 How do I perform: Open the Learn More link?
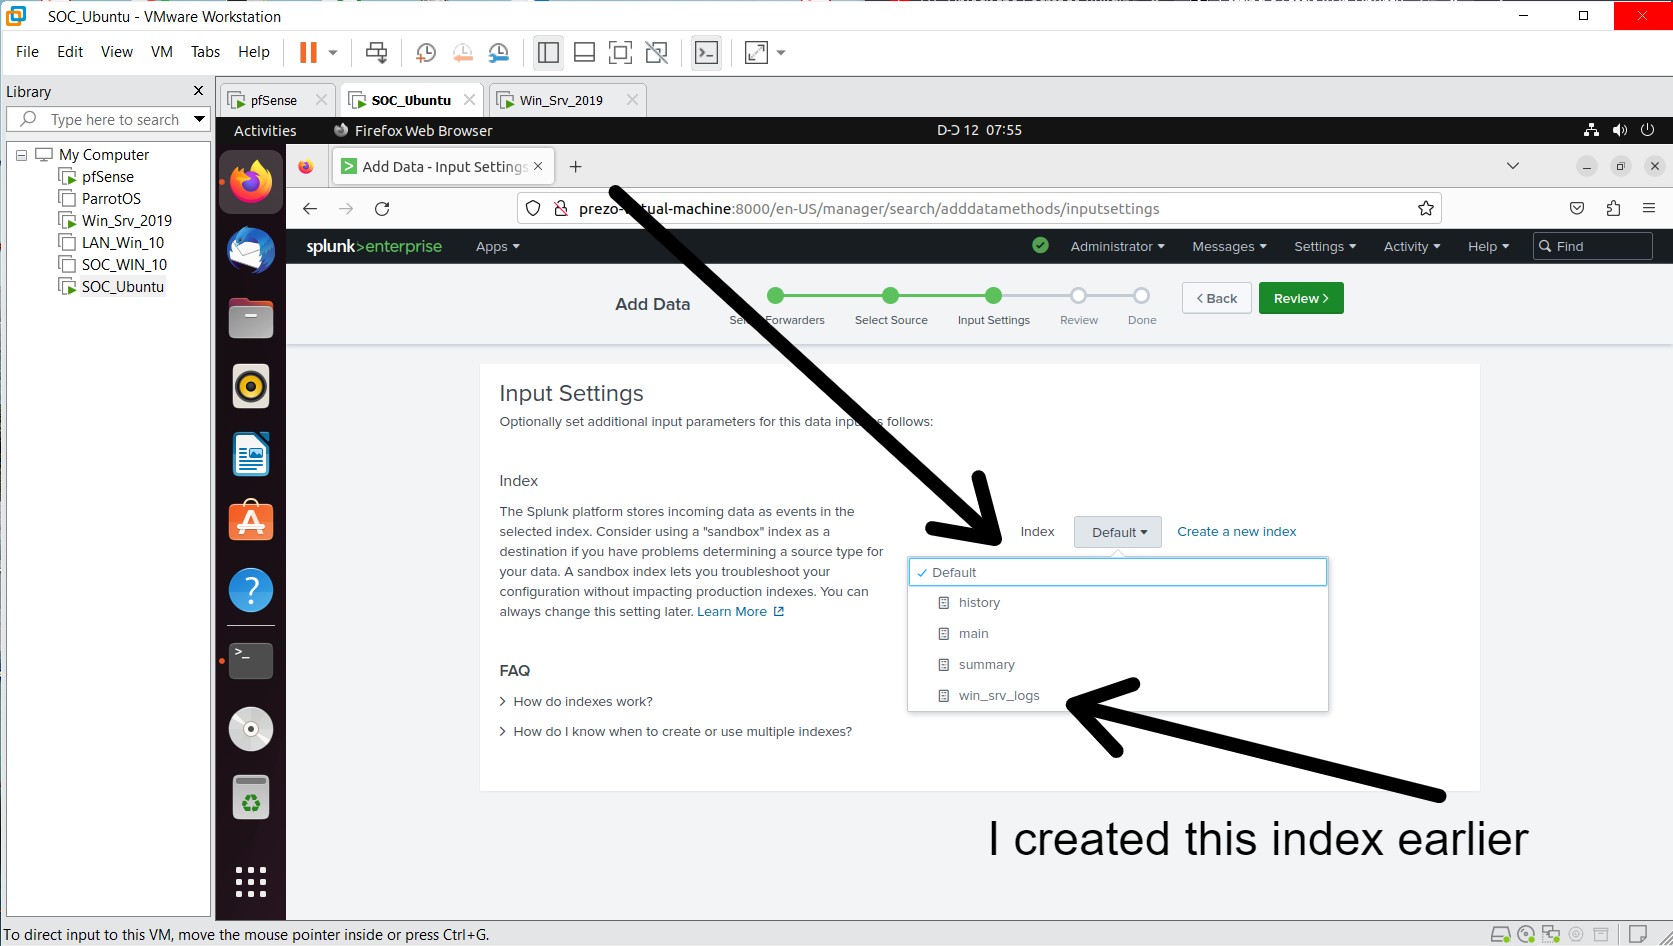click(x=740, y=611)
